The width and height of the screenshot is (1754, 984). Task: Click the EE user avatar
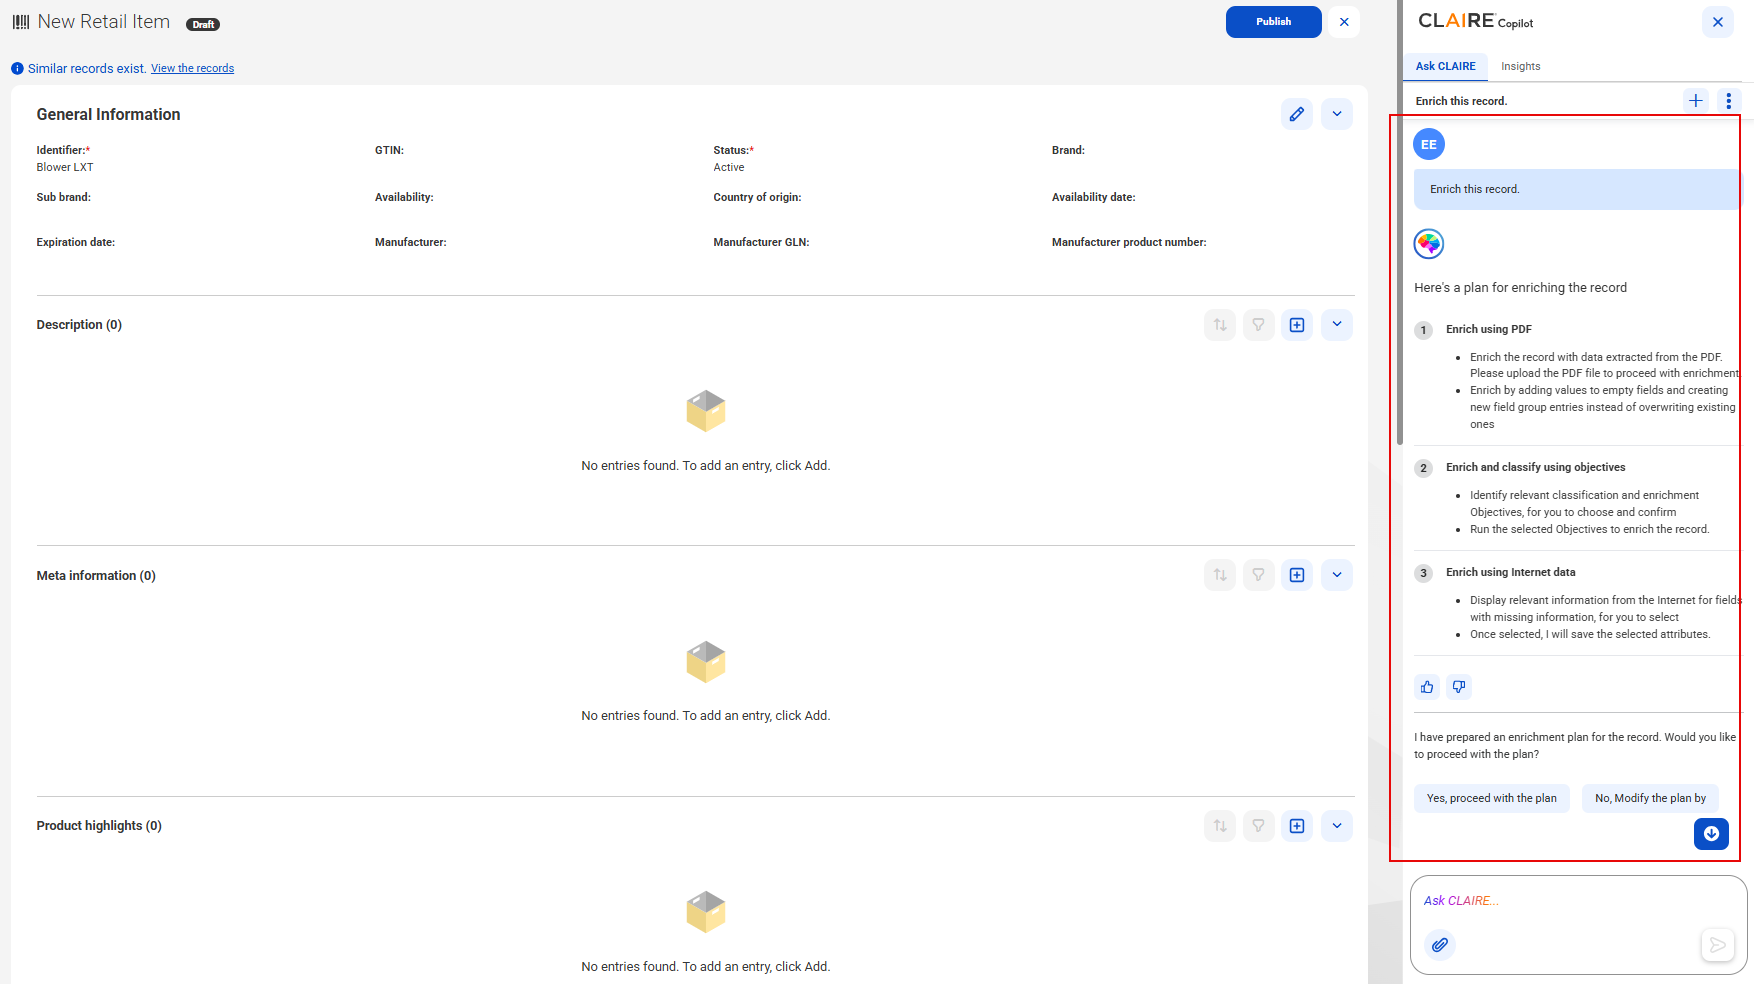(1429, 144)
